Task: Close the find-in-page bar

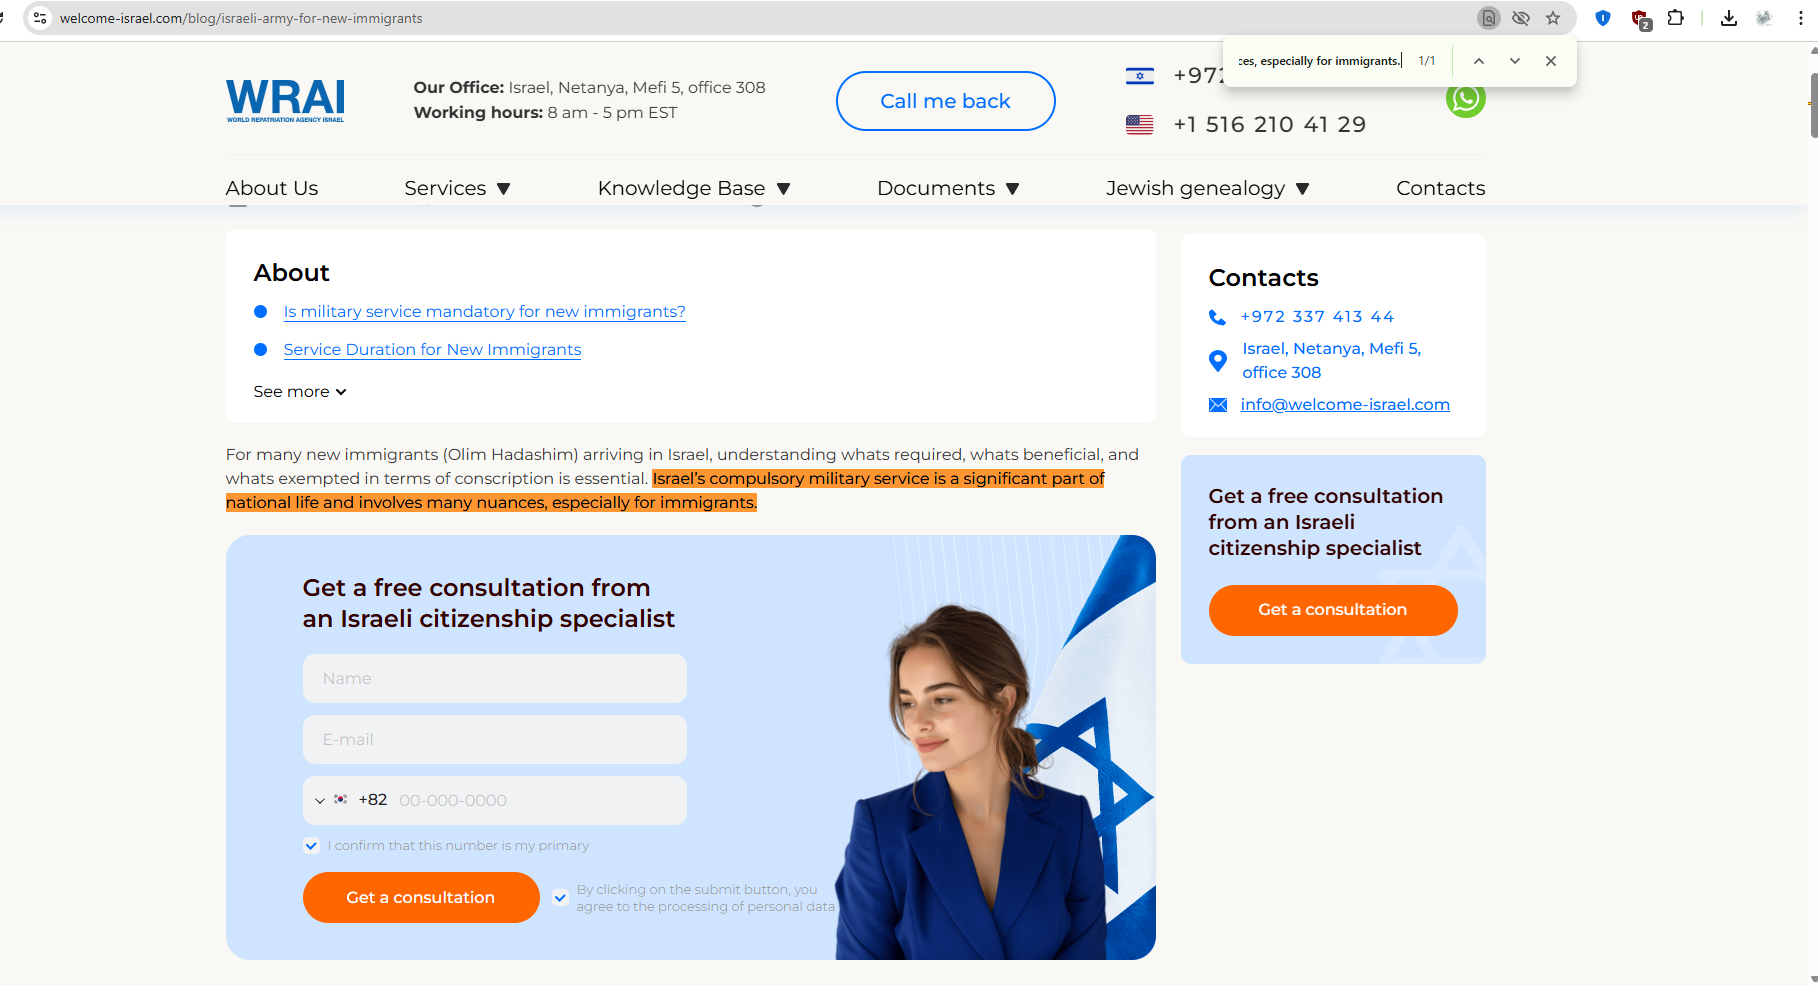Action: tap(1551, 61)
